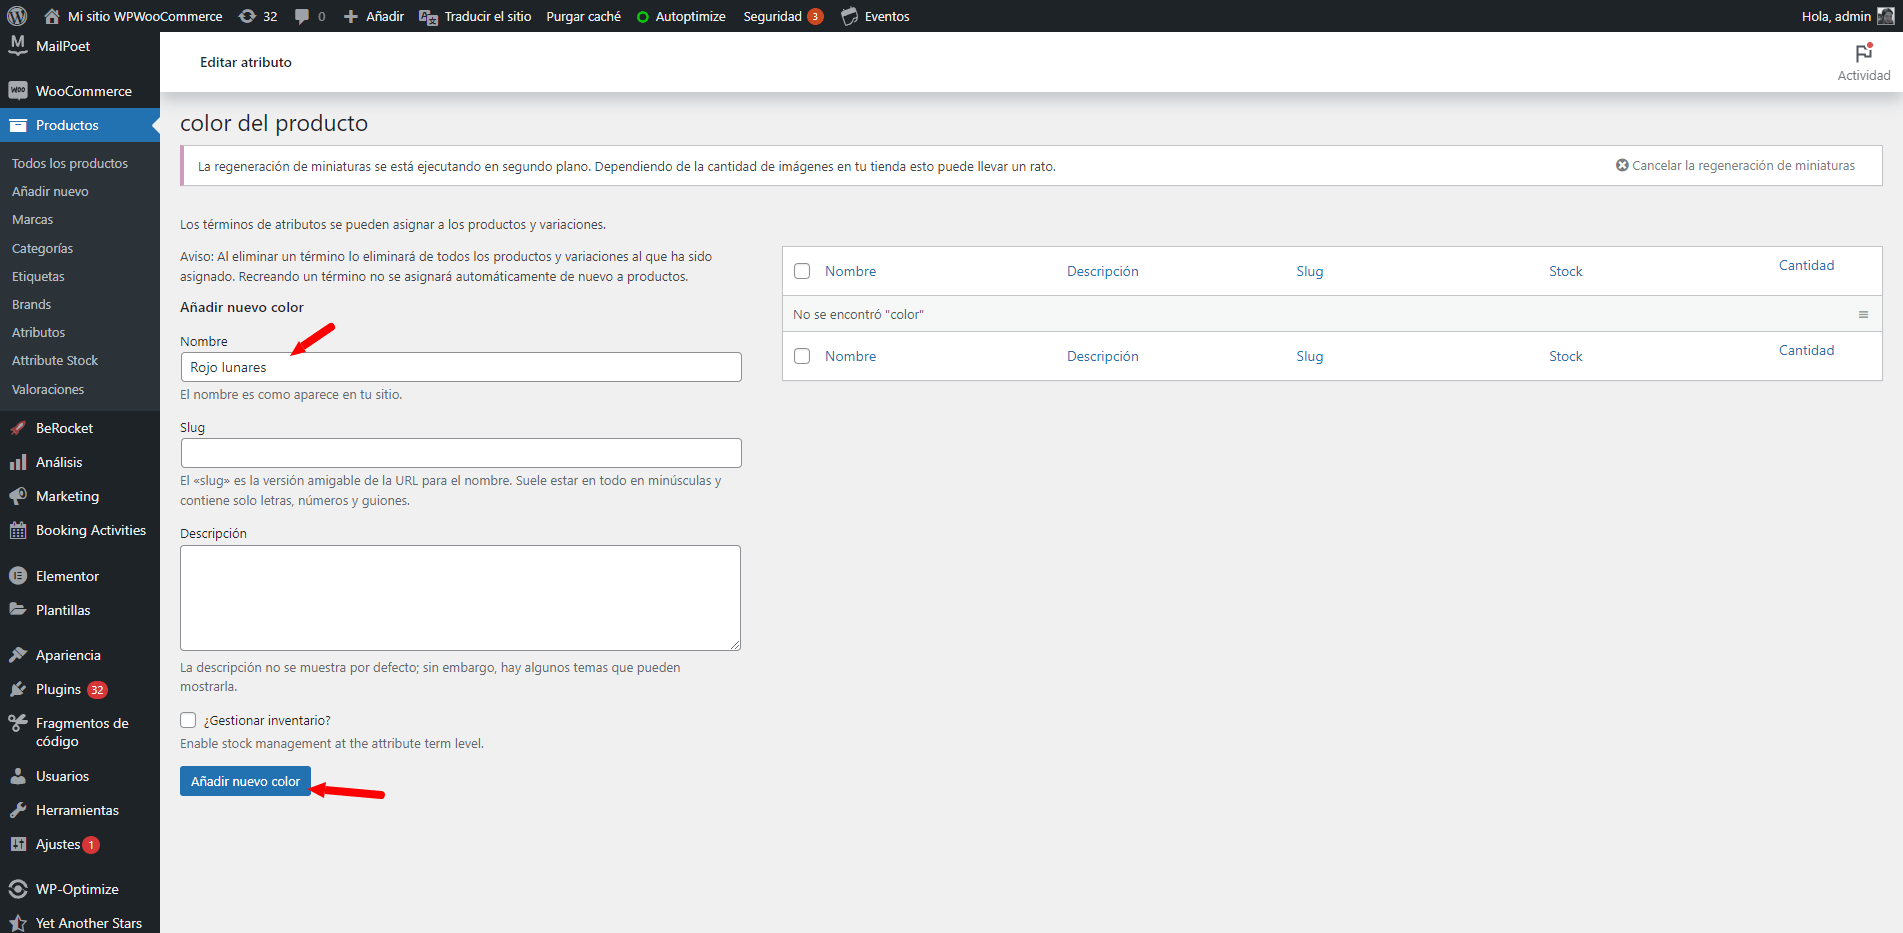This screenshot has height=933, width=1903.
Task: Click the cancel icon beside regeneración de miniaturas
Action: [1622, 165]
